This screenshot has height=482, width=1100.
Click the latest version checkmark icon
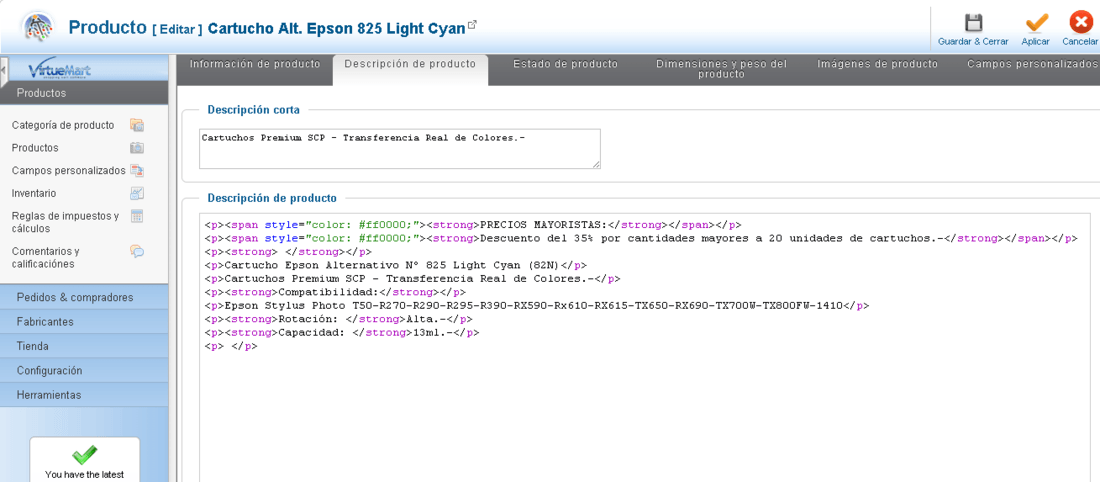[x=84, y=455]
